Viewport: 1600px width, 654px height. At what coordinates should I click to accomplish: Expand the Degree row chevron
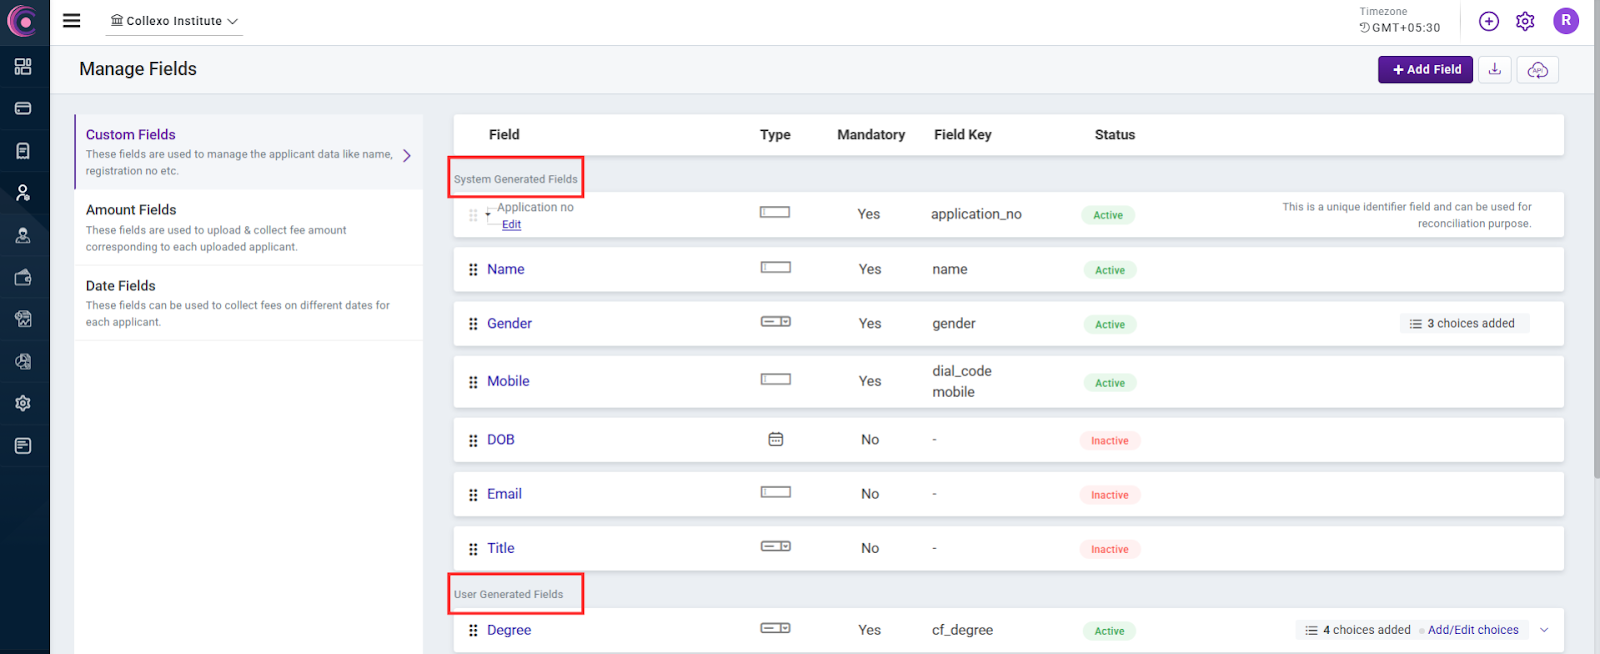[x=1544, y=630]
